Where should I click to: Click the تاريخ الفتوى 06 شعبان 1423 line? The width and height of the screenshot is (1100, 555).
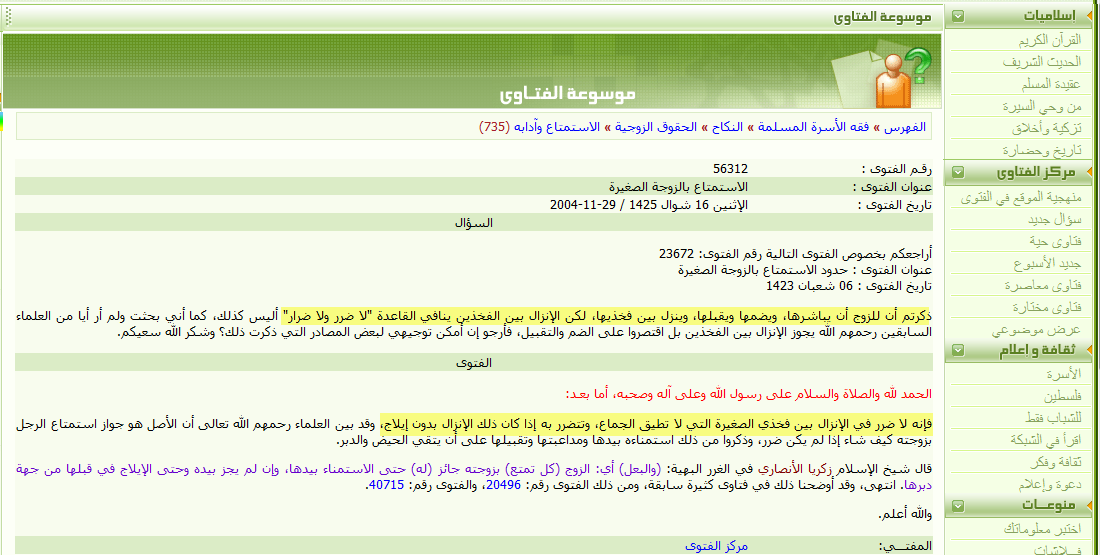pos(849,286)
